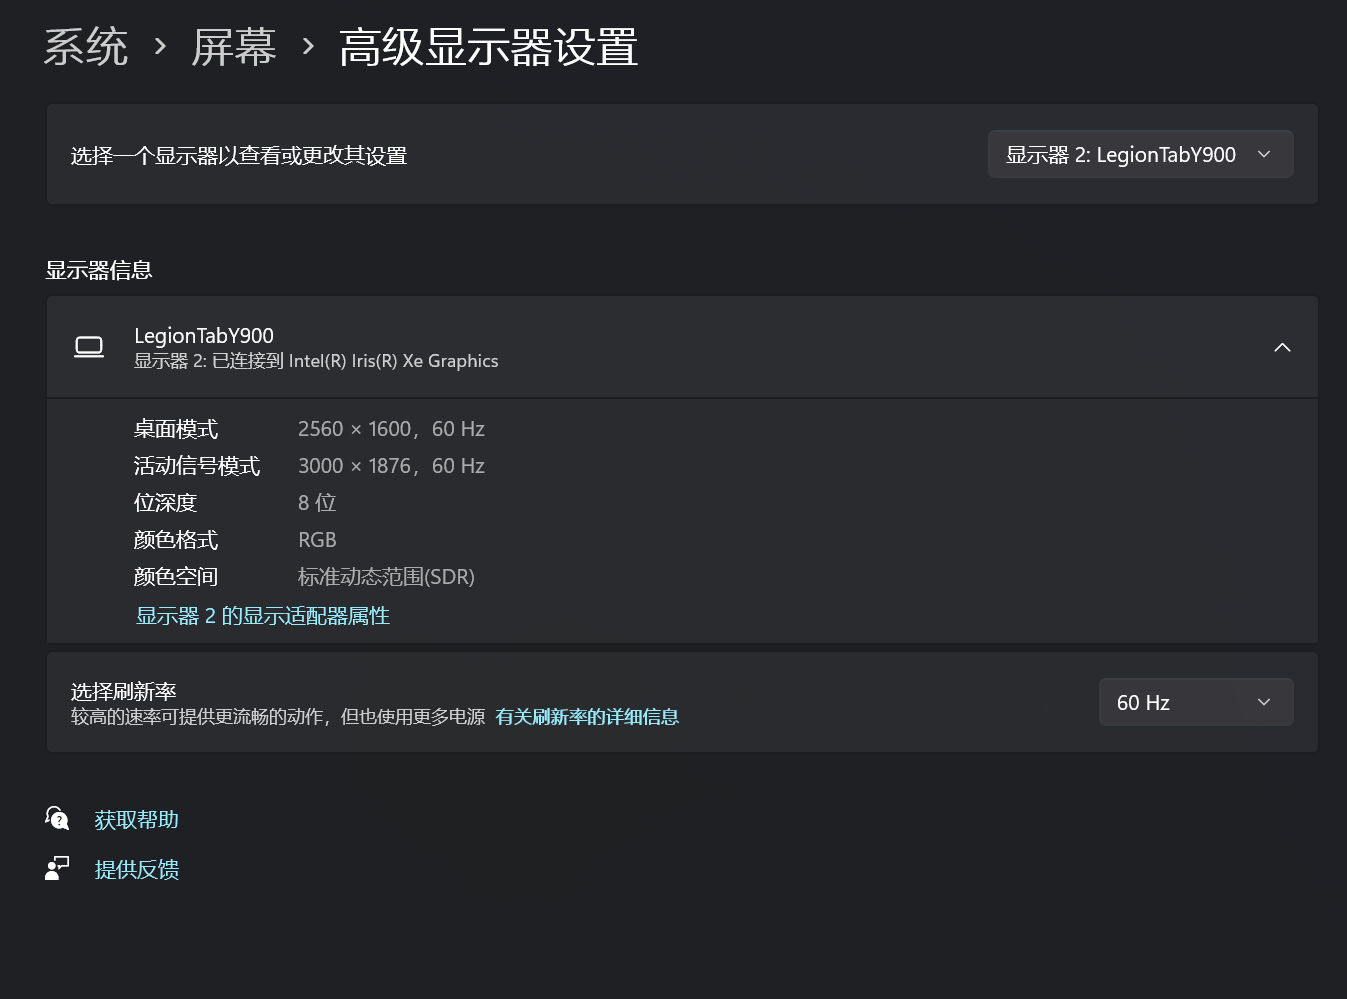Click the 获取帮助 help icon
This screenshot has height=999, width=1347.
[57, 819]
